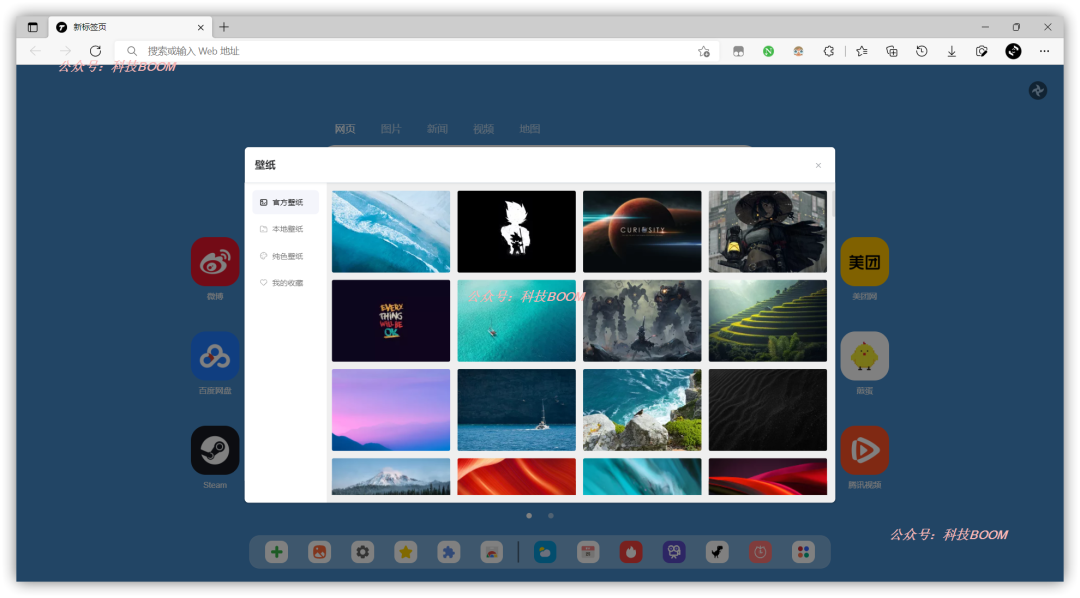Open 我的收藏 in the wallpaper sidebar

click(x=285, y=283)
